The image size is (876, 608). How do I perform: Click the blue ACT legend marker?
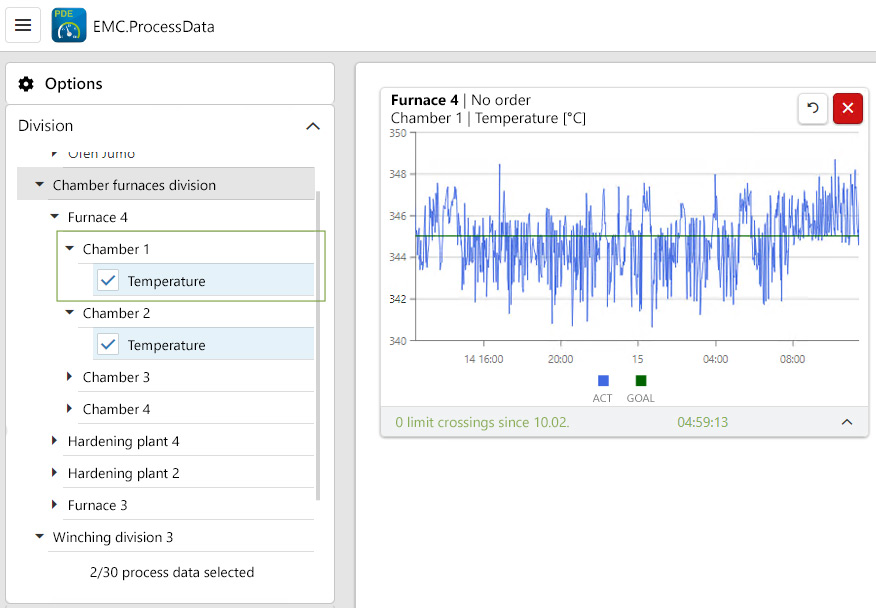coord(603,381)
